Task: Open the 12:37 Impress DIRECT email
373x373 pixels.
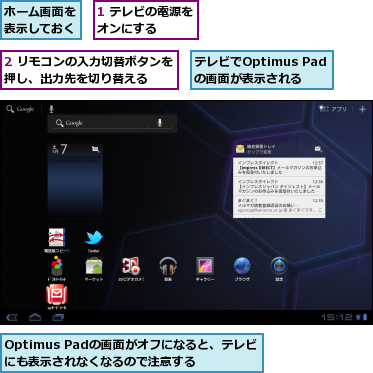Action: 279,168
